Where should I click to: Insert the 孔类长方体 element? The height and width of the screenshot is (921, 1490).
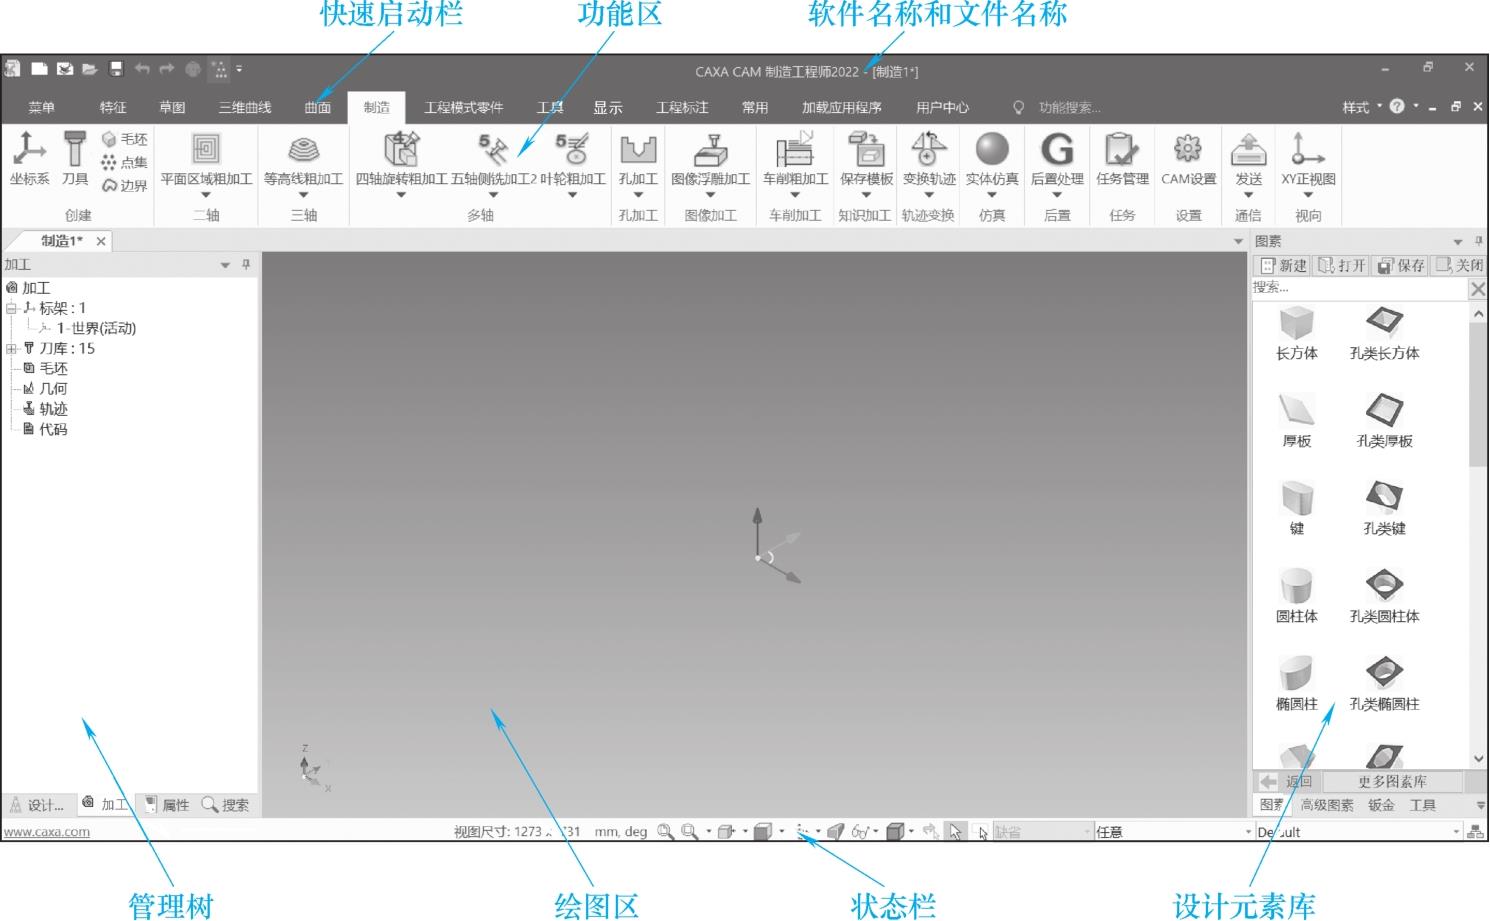point(1384,334)
